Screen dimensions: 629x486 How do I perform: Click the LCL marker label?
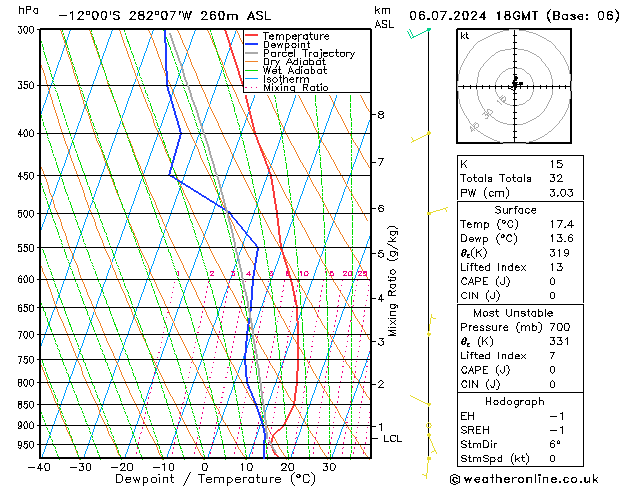click(392, 439)
